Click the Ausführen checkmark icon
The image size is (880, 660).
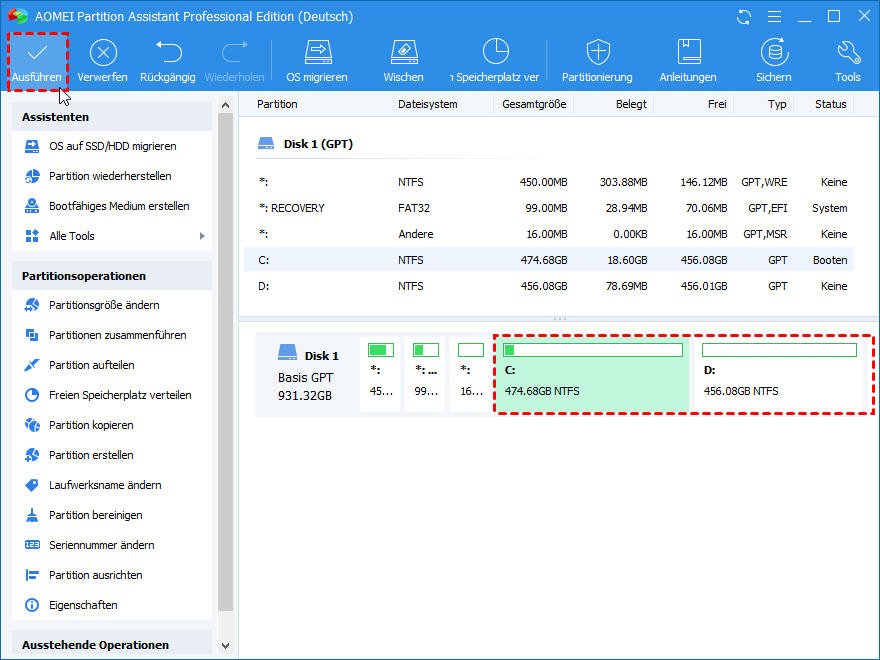[x=38, y=53]
